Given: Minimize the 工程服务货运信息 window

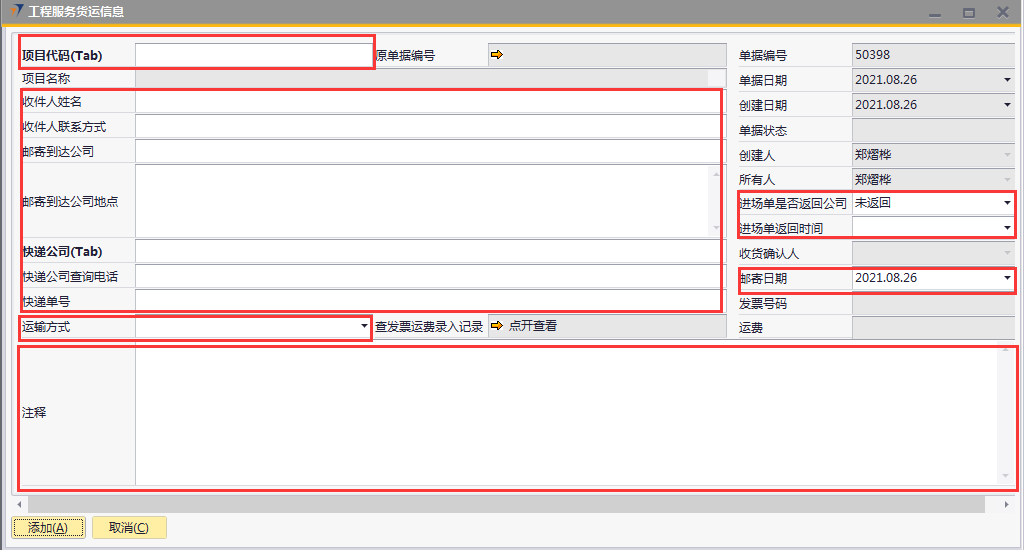Looking at the screenshot, I should click(x=934, y=13).
